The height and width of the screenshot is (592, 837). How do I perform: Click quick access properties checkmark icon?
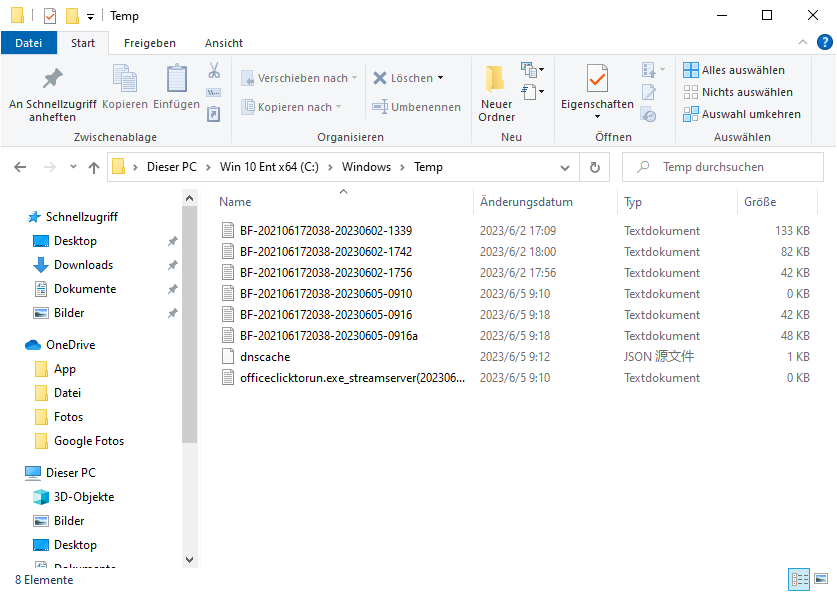click(x=50, y=16)
